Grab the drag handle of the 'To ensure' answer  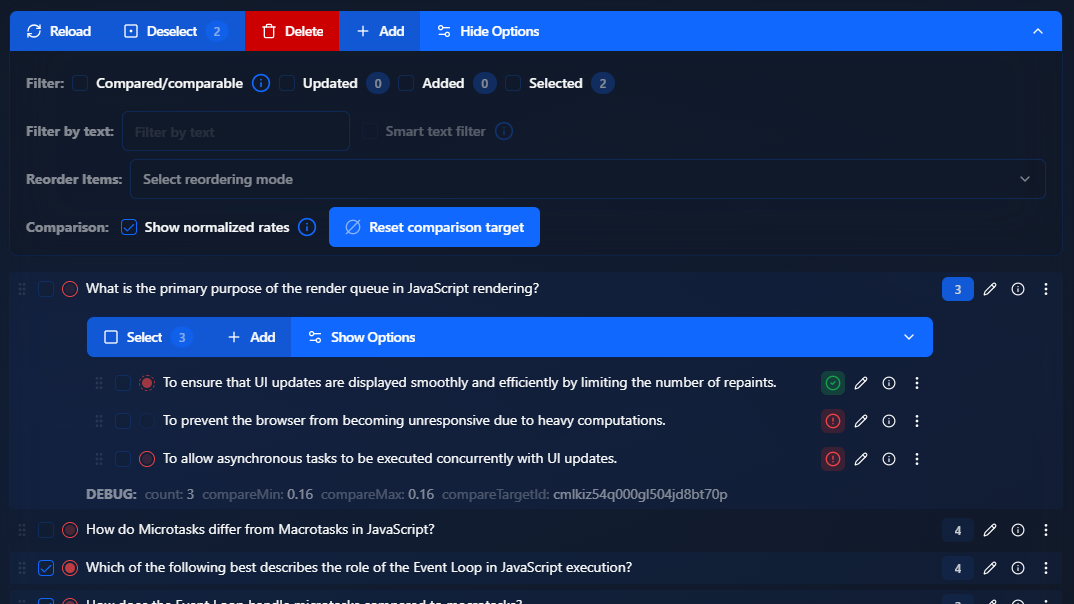pos(99,383)
